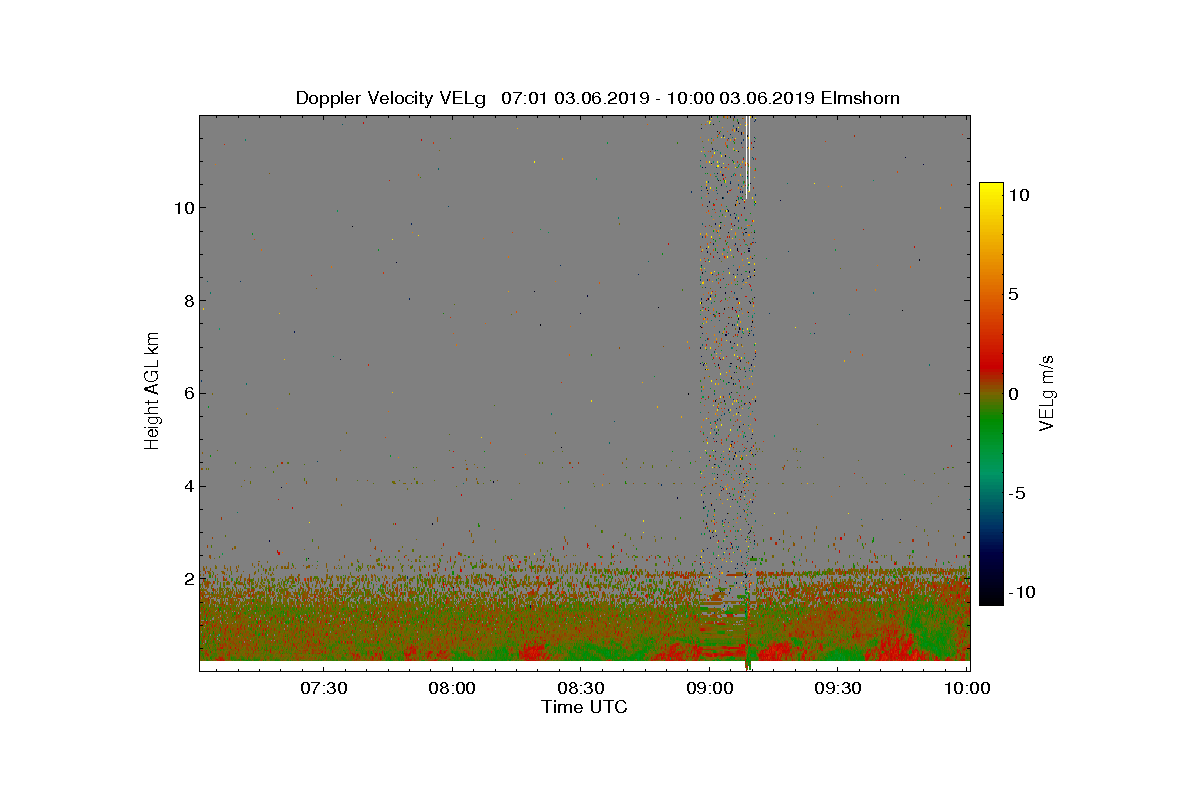Click the plot title 'Doppler Velocity VELg'
Image resolution: width=1200 pixels, height=800 pixels.
click(x=390, y=98)
